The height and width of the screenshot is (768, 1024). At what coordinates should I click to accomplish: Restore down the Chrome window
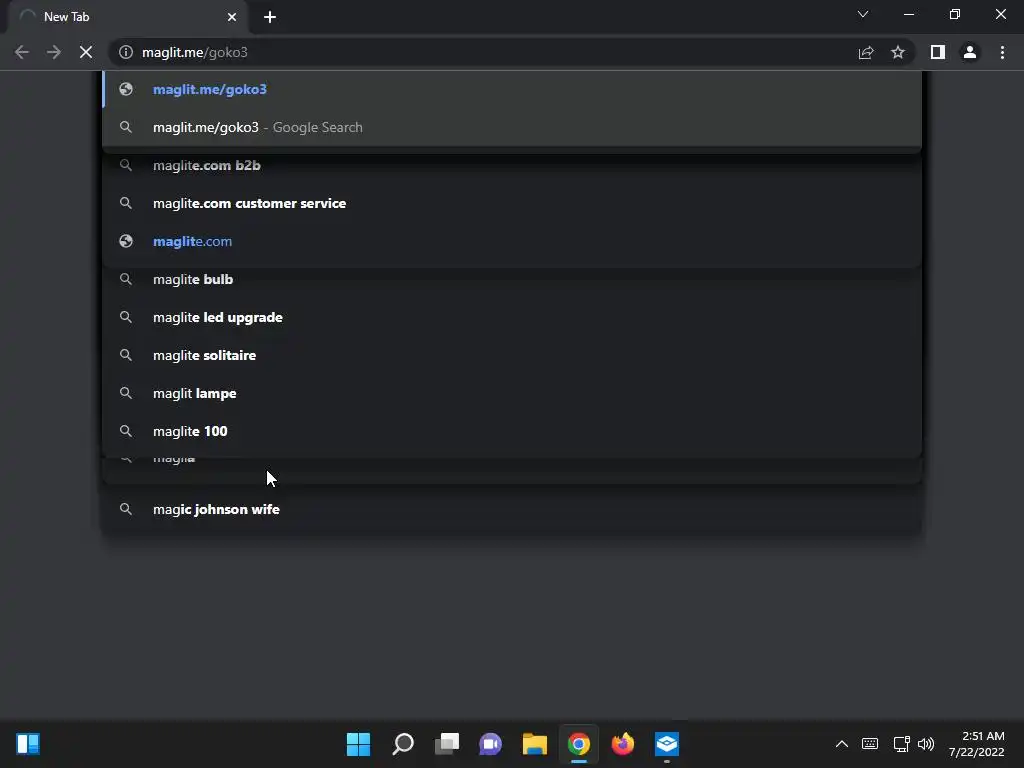955,14
